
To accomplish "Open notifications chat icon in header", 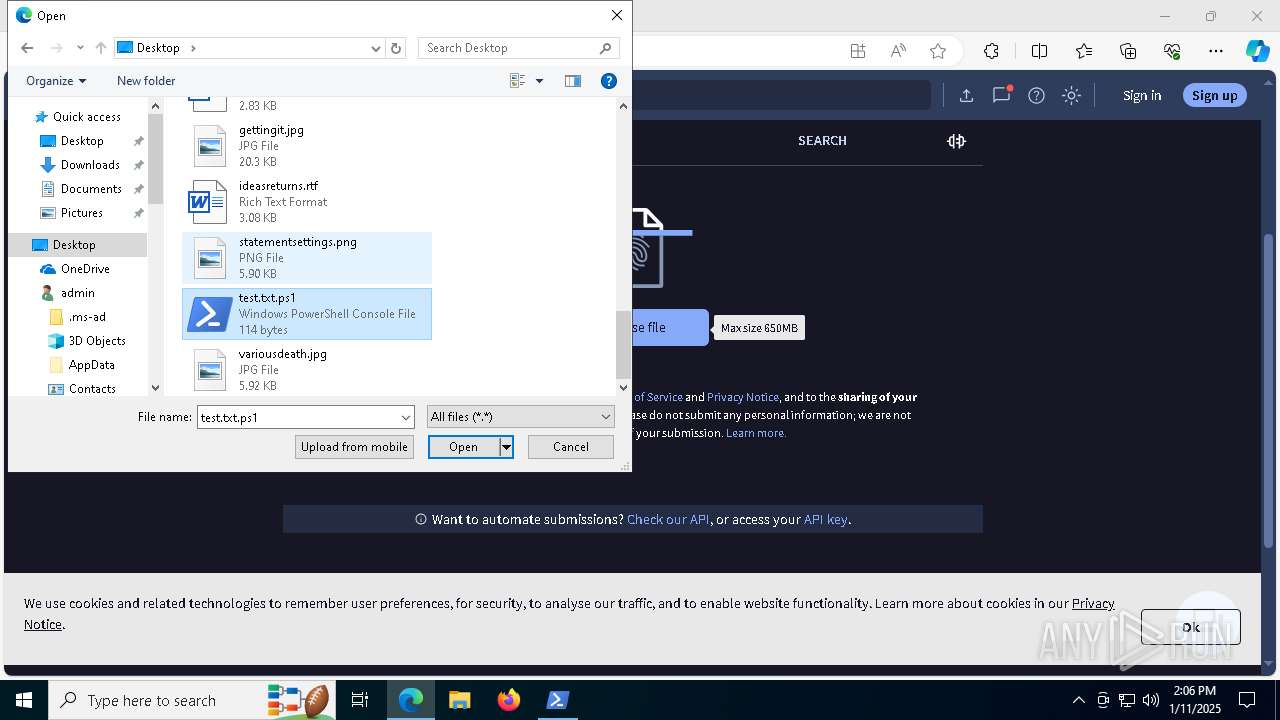I will (x=1001, y=96).
